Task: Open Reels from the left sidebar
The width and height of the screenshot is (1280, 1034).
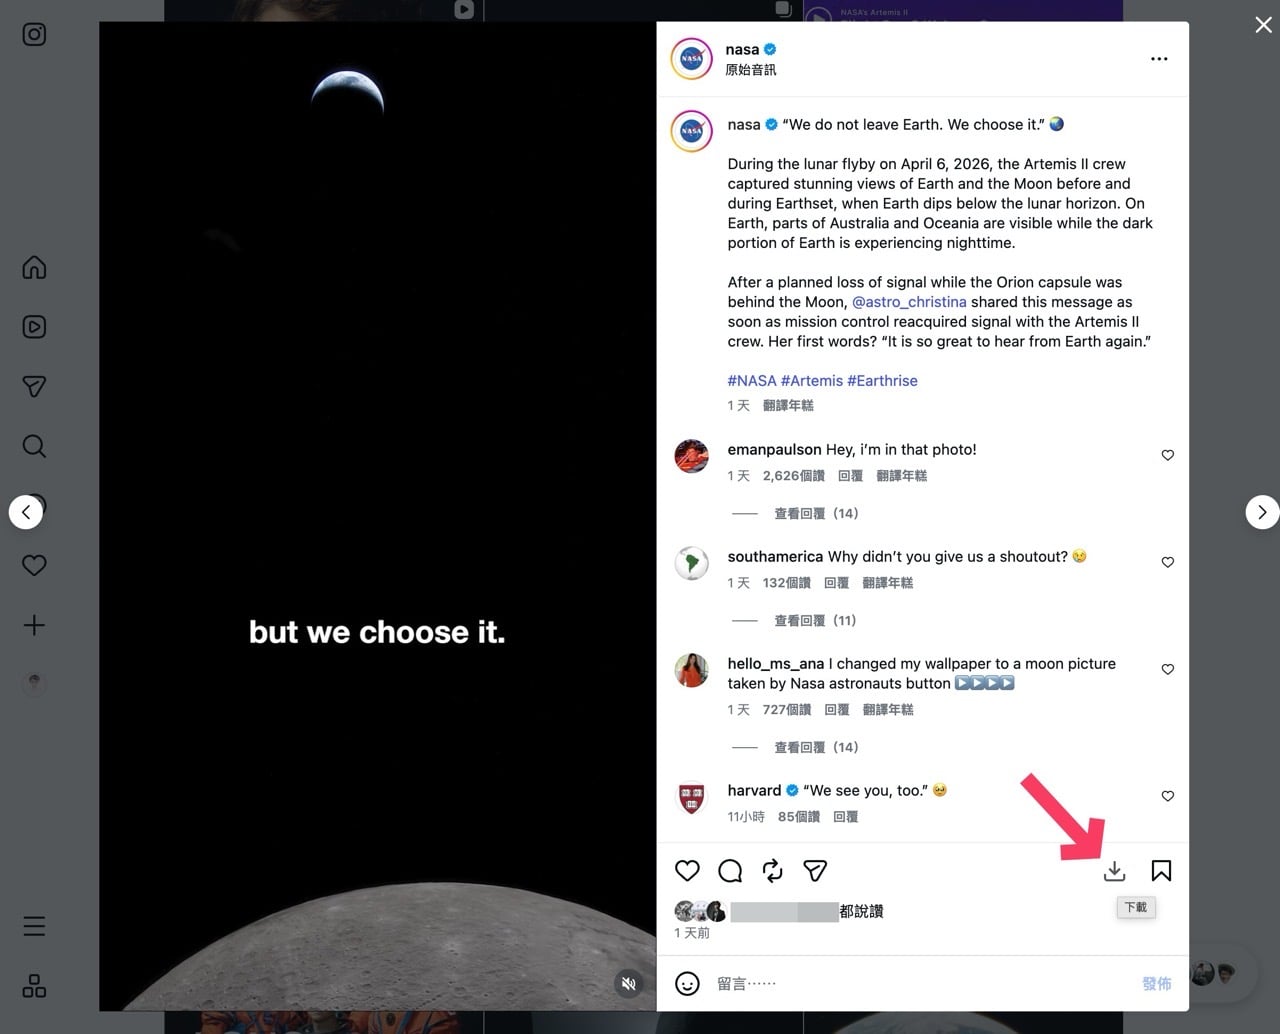Action: (x=34, y=327)
